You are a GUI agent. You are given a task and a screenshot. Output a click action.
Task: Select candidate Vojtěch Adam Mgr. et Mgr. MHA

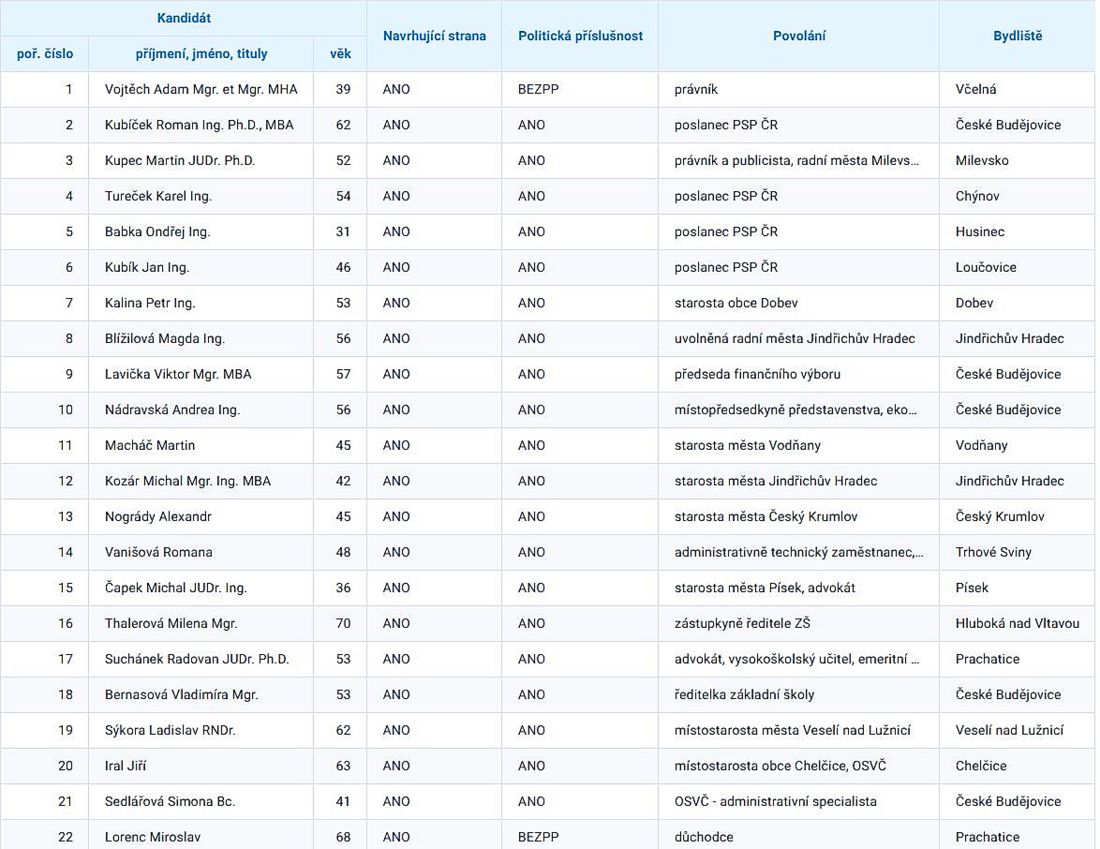(201, 89)
